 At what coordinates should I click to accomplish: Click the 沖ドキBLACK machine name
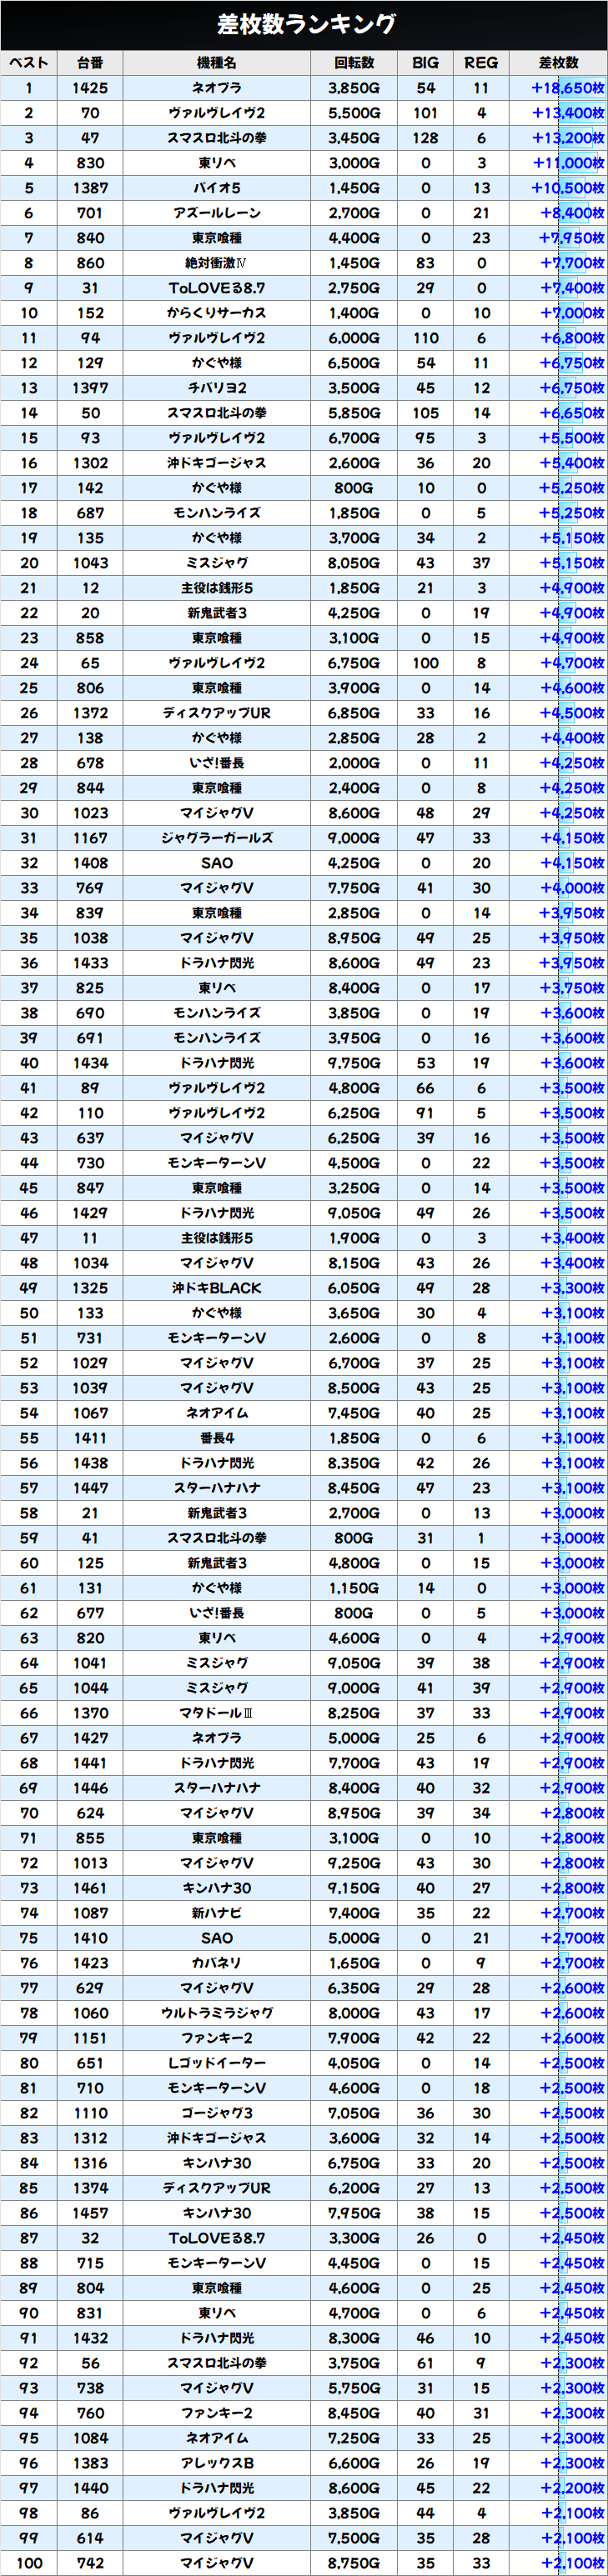pos(216,1288)
